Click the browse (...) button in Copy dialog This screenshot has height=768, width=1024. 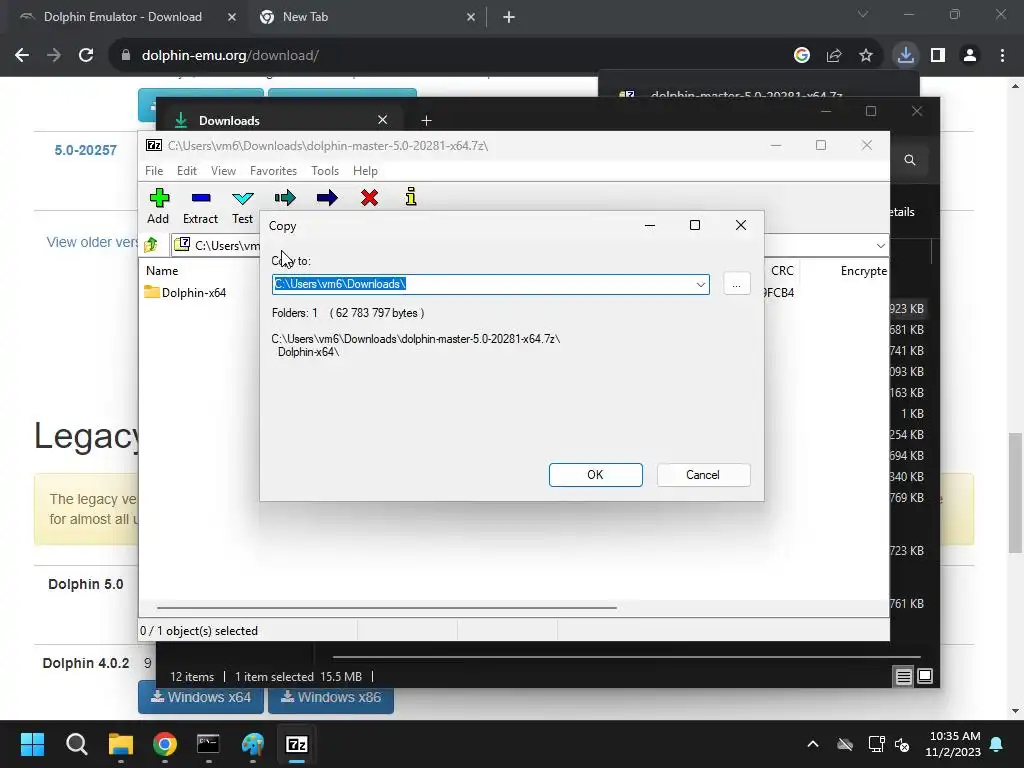pyautogui.click(x=737, y=284)
